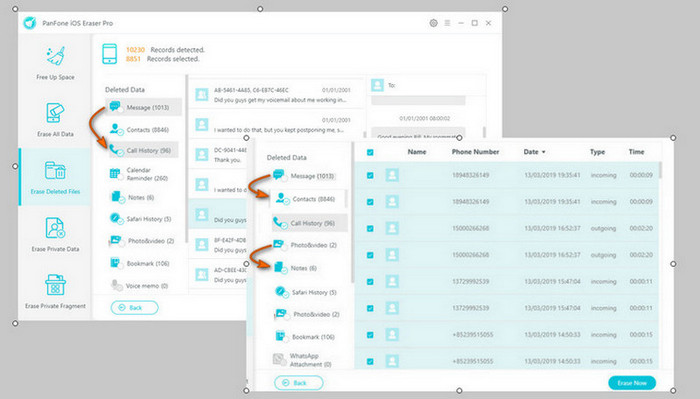Open the Erase Private Data section
This screenshot has height=399, width=700.
click(55, 234)
